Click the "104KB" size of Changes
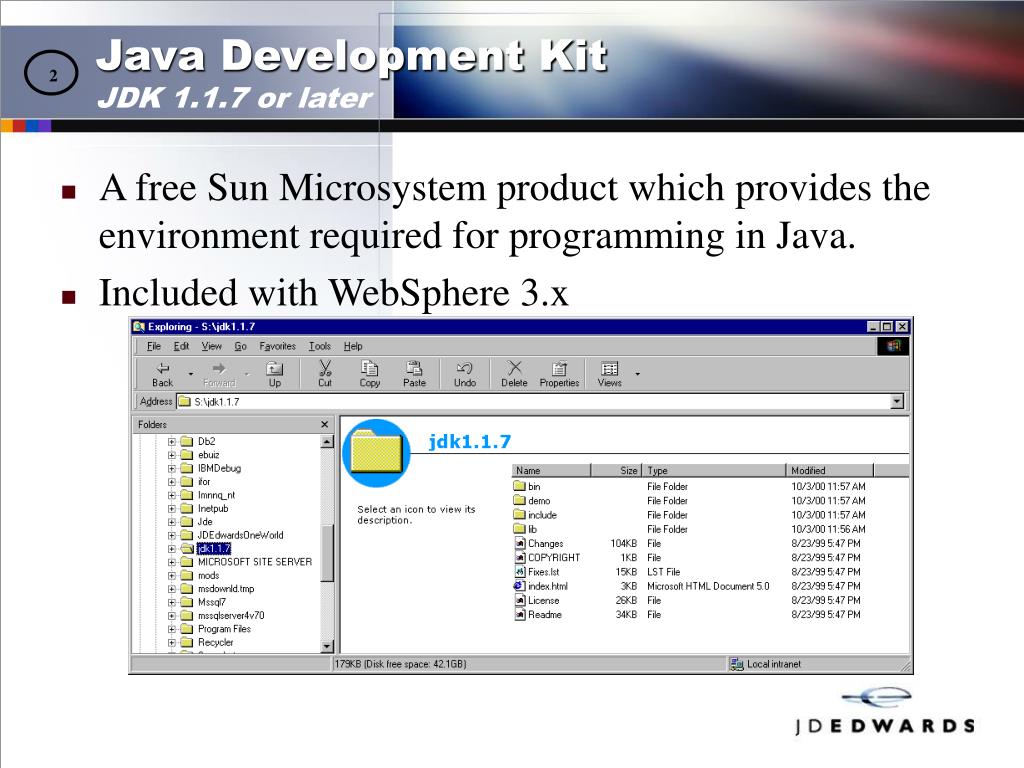 pos(624,543)
